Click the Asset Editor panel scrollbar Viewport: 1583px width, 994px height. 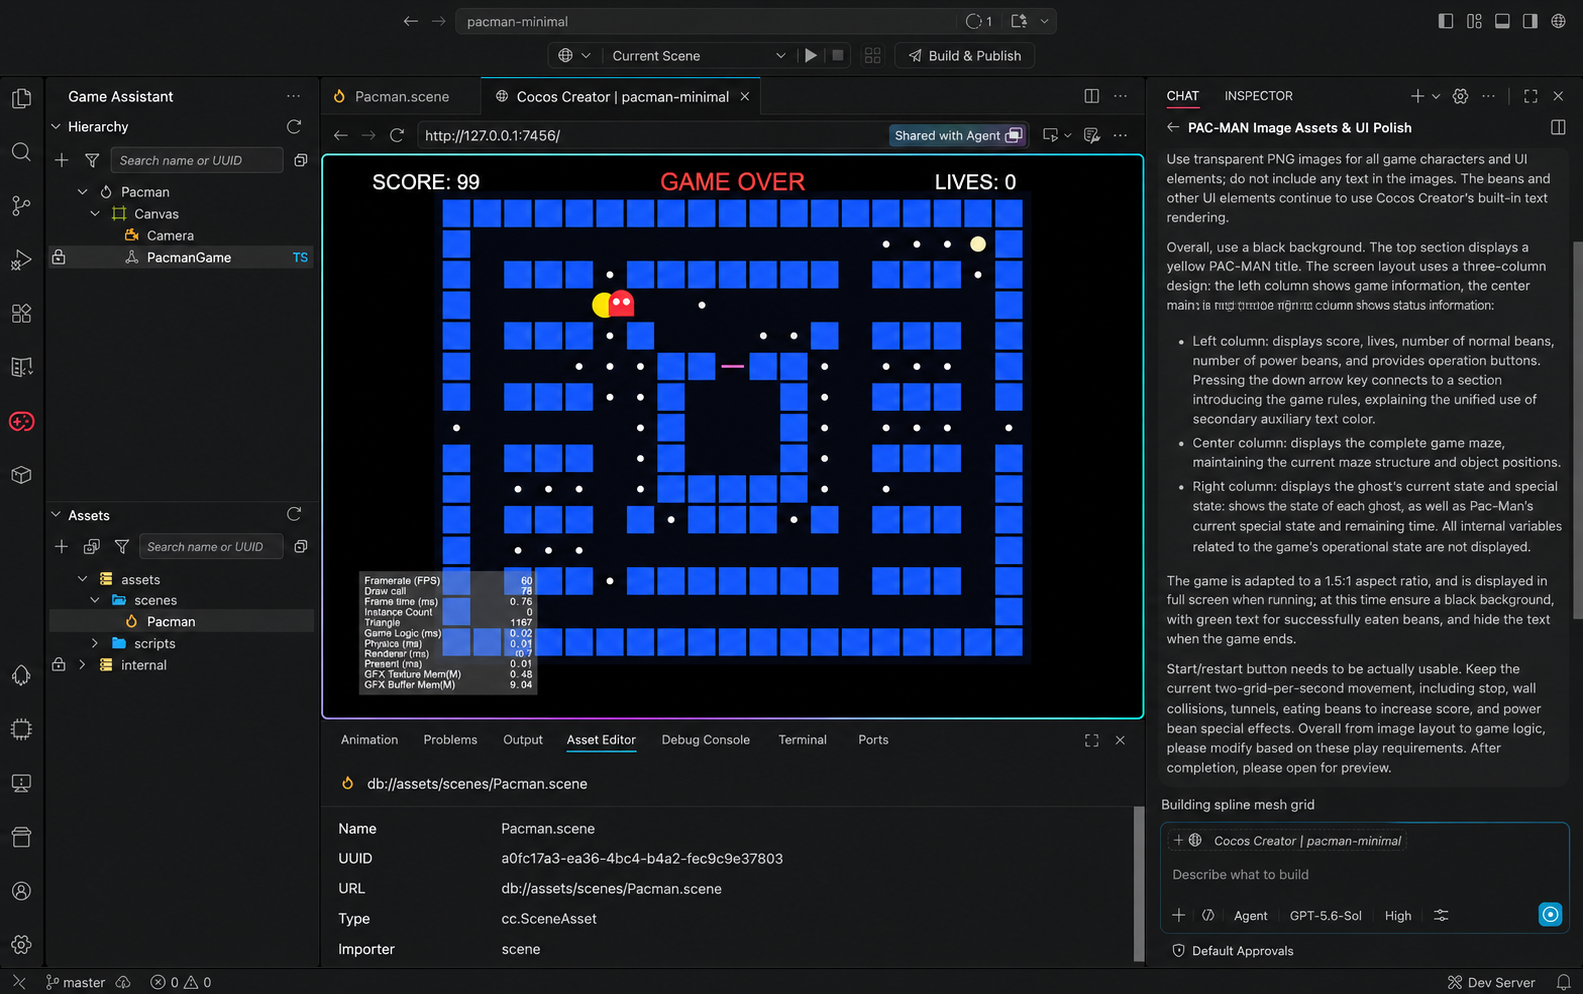click(1139, 884)
